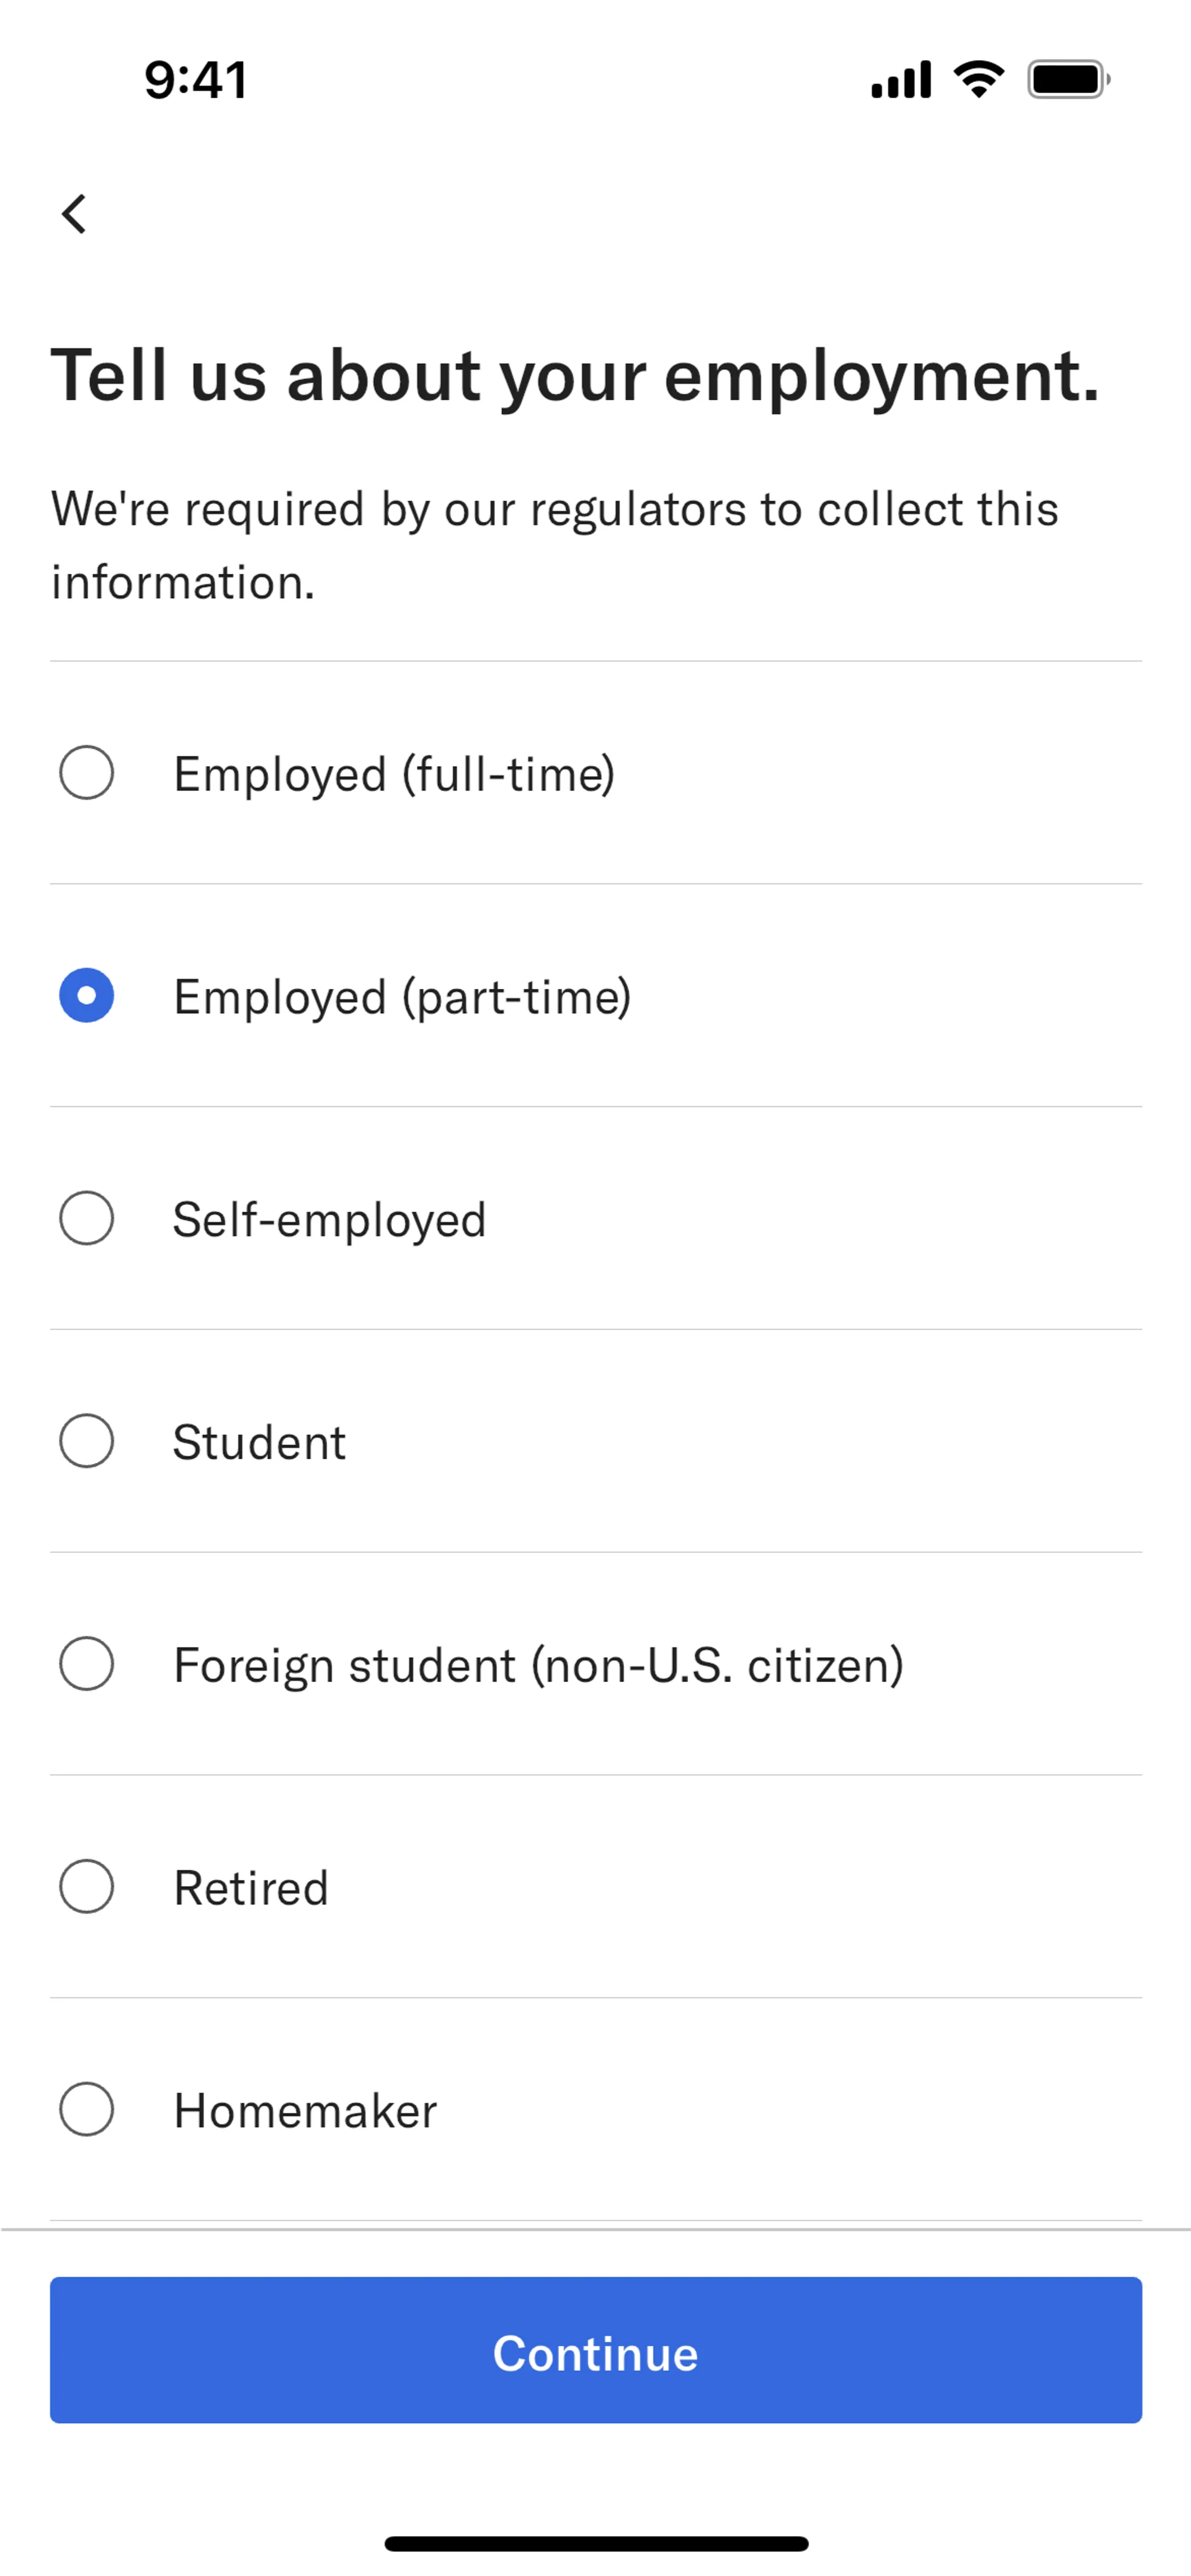Select the Retired radio button
Screen dimensions: 1191x2576
(x=86, y=1887)
